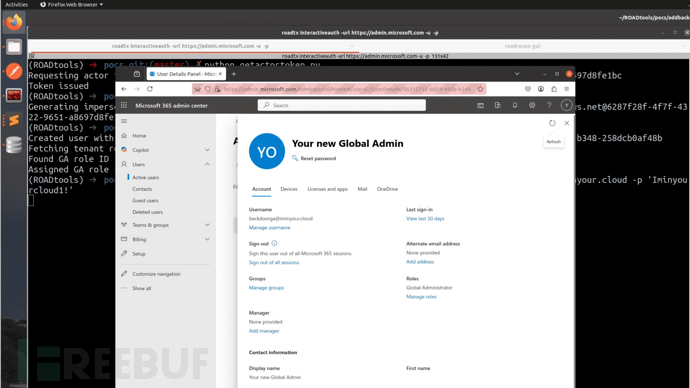This screenshot has height=388, width=690.
Task: Select the User Details Panel browser tab
Action: [x=186, y=74]
